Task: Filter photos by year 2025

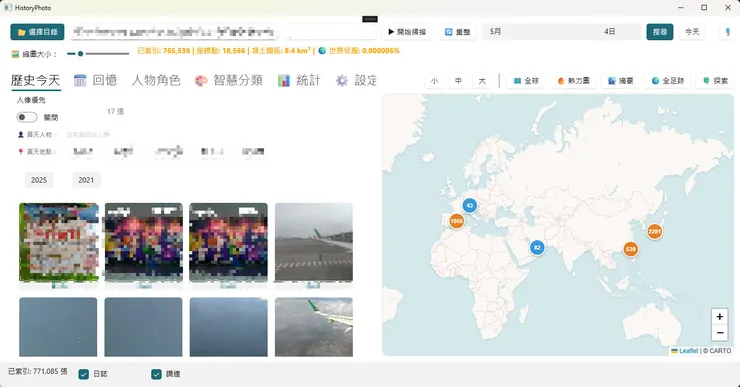Action: tap(39, 180)
